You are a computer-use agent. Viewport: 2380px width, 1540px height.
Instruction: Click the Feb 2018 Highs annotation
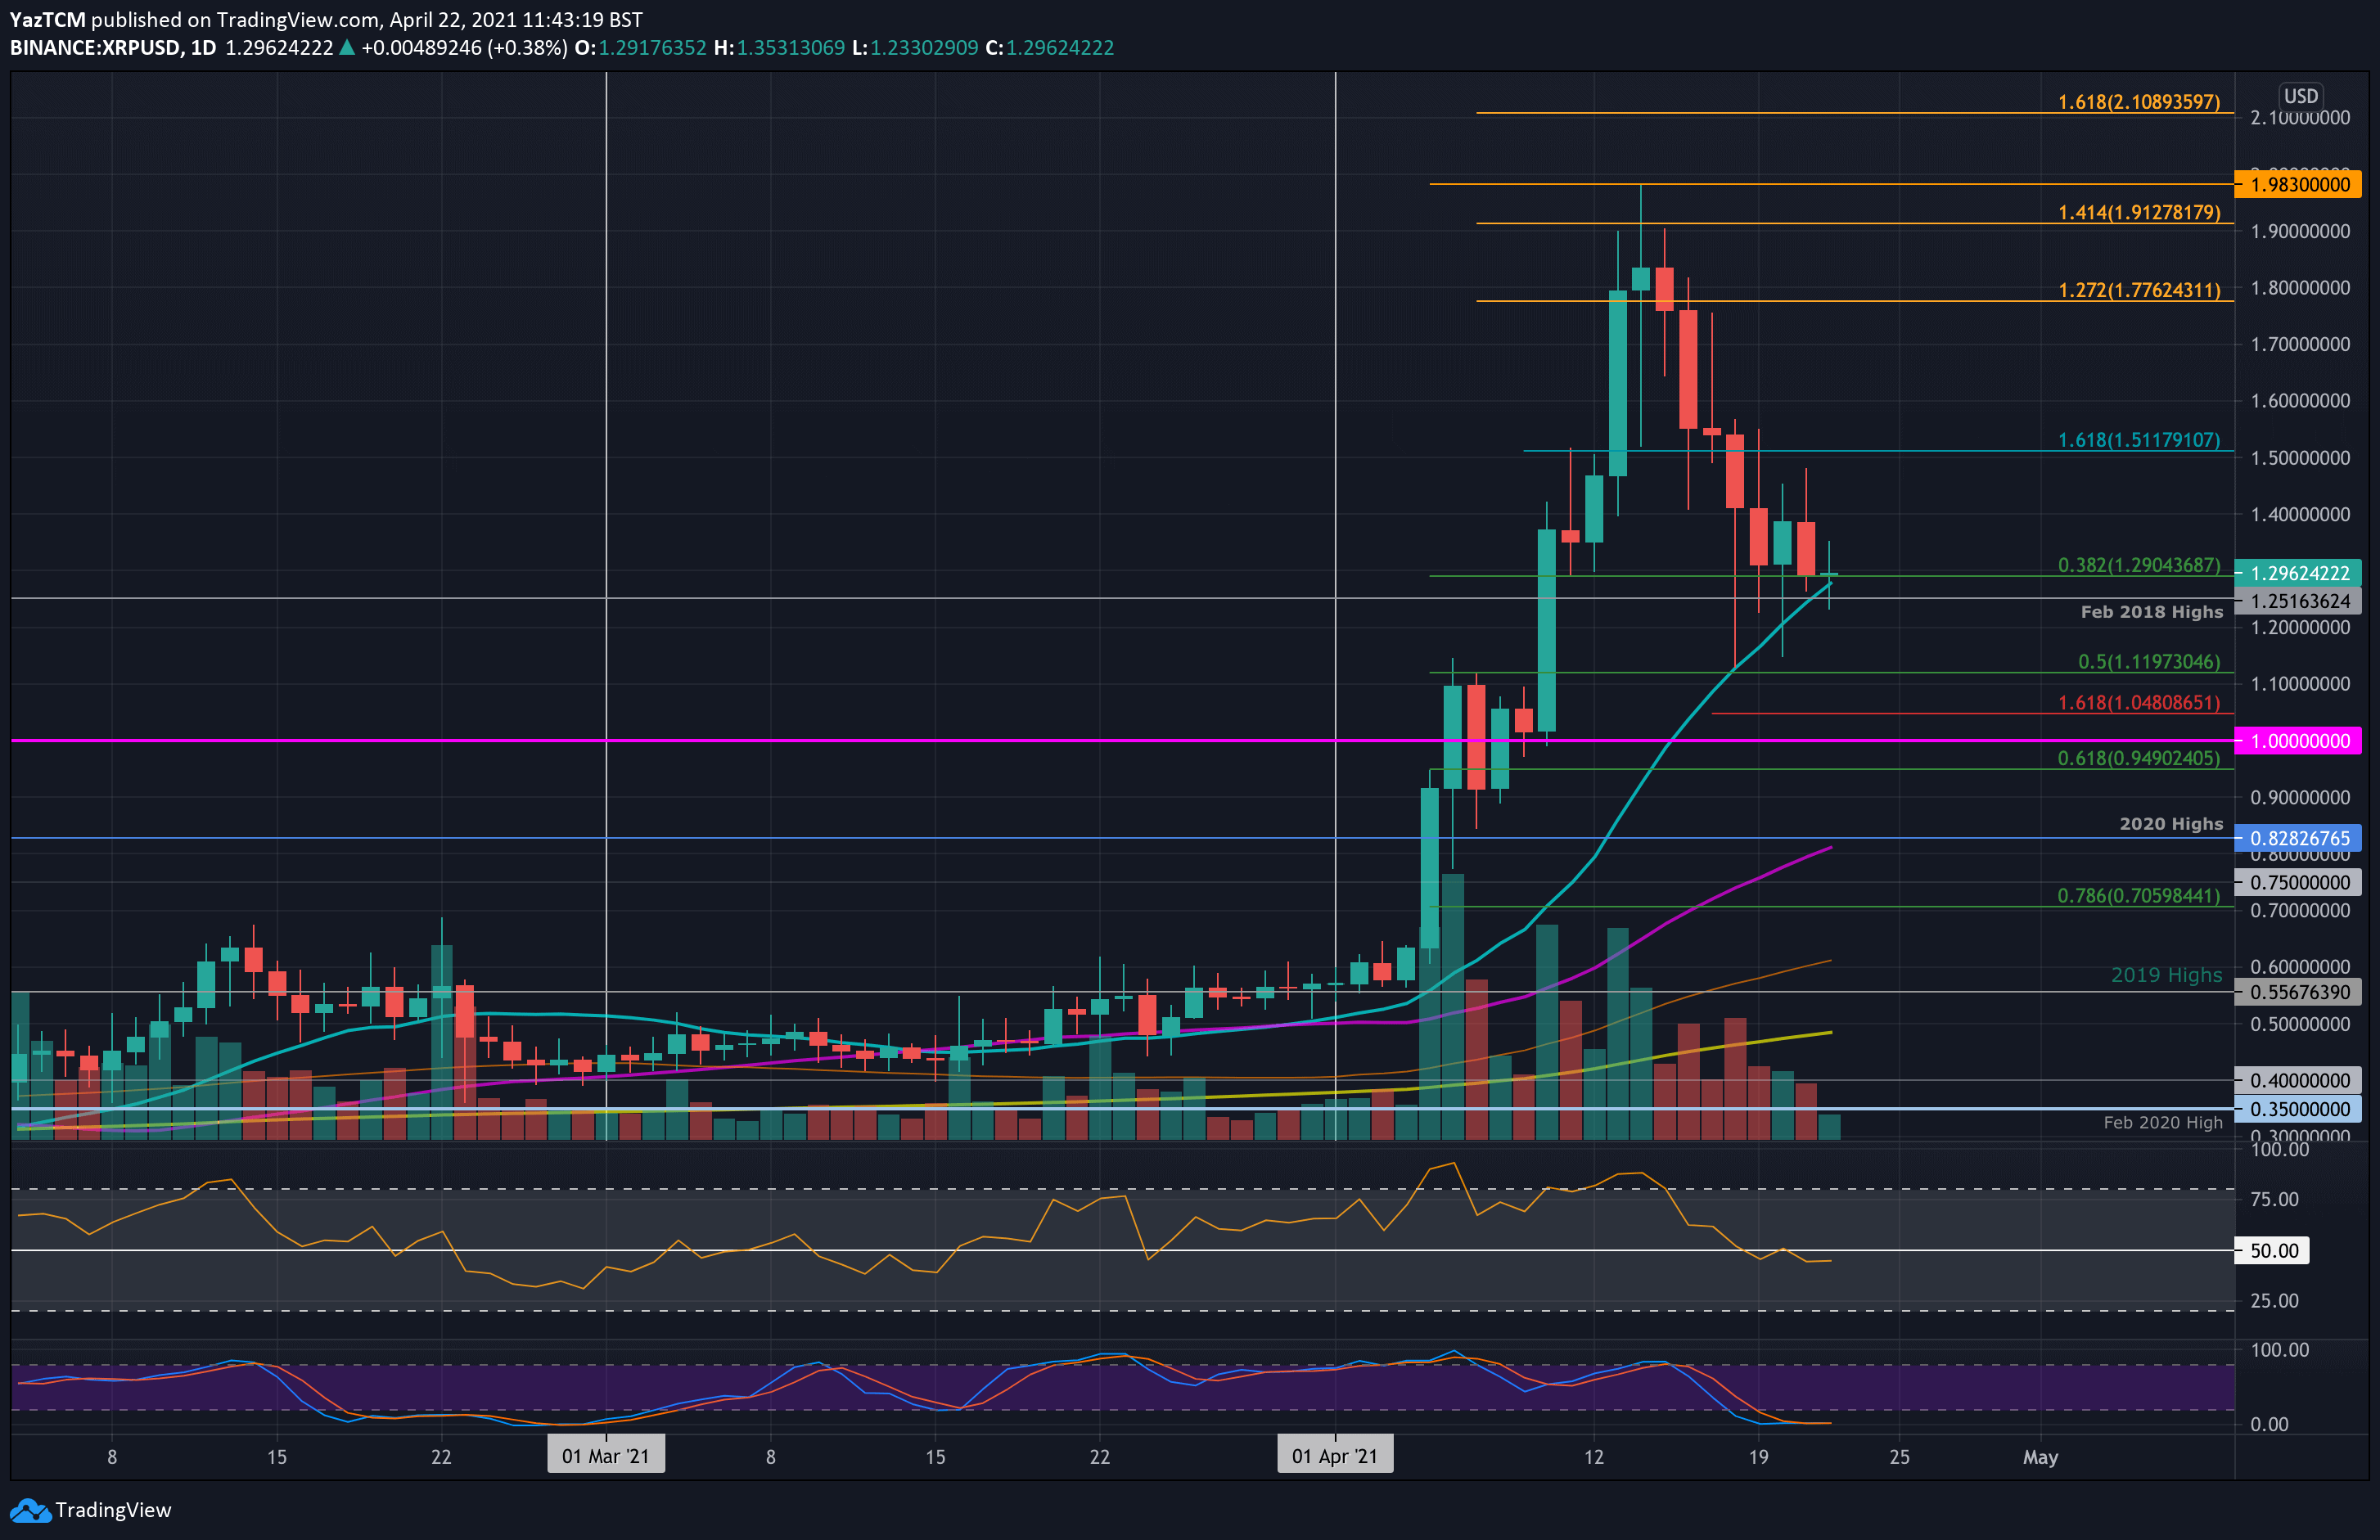tap(2151, 612)
